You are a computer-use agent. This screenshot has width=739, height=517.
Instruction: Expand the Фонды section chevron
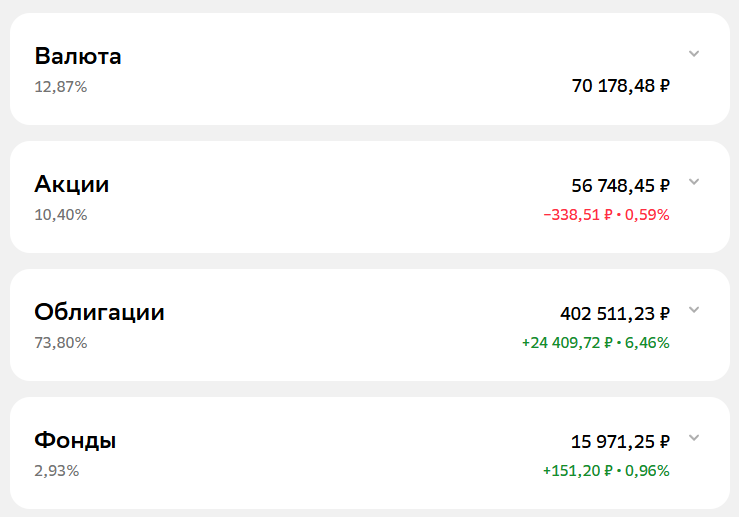[694, 438]
